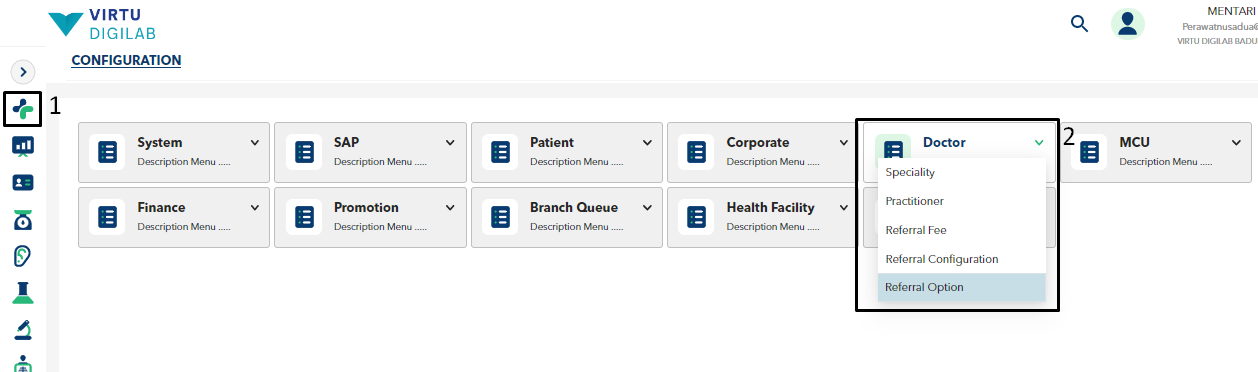Select the ID card sidebar icon

point(22,183)
